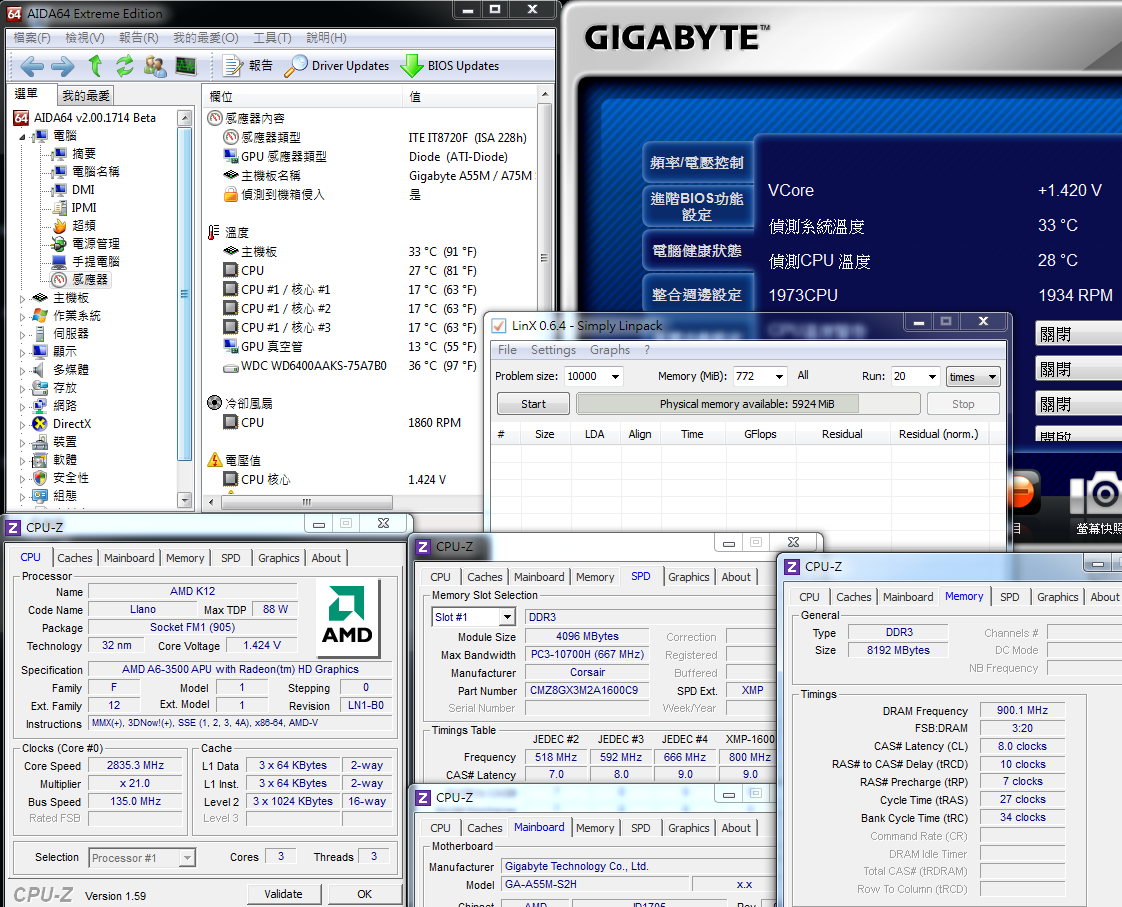Click the GFlops column header in LinX
Screen dimensions: 1122x907
760,434
